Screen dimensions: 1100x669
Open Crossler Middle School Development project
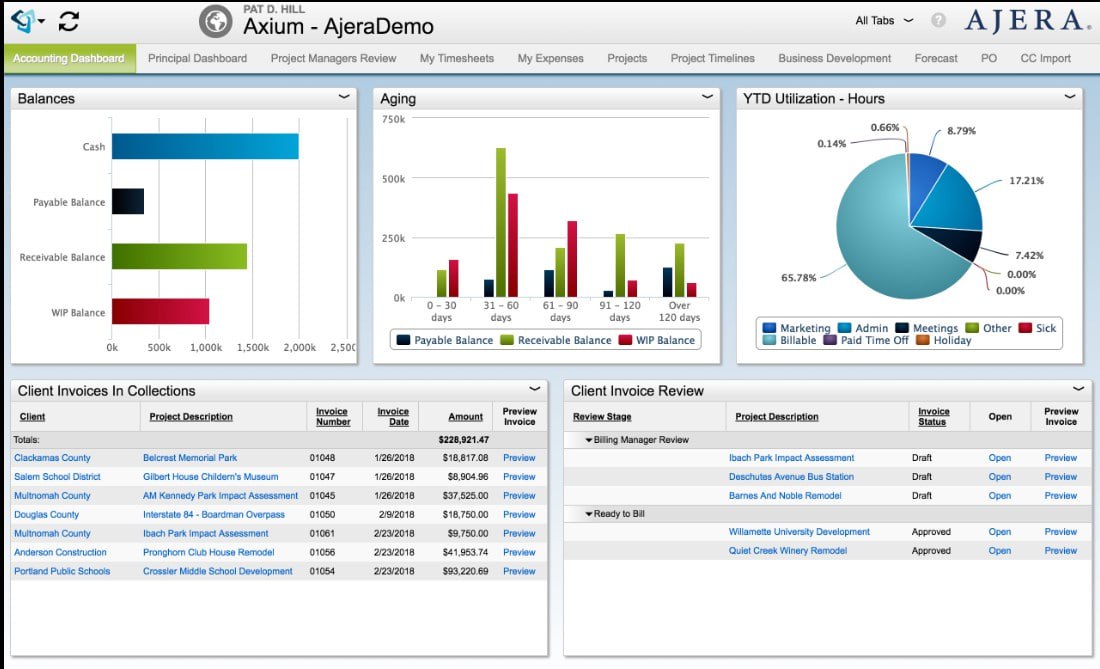tap(217, 572)
